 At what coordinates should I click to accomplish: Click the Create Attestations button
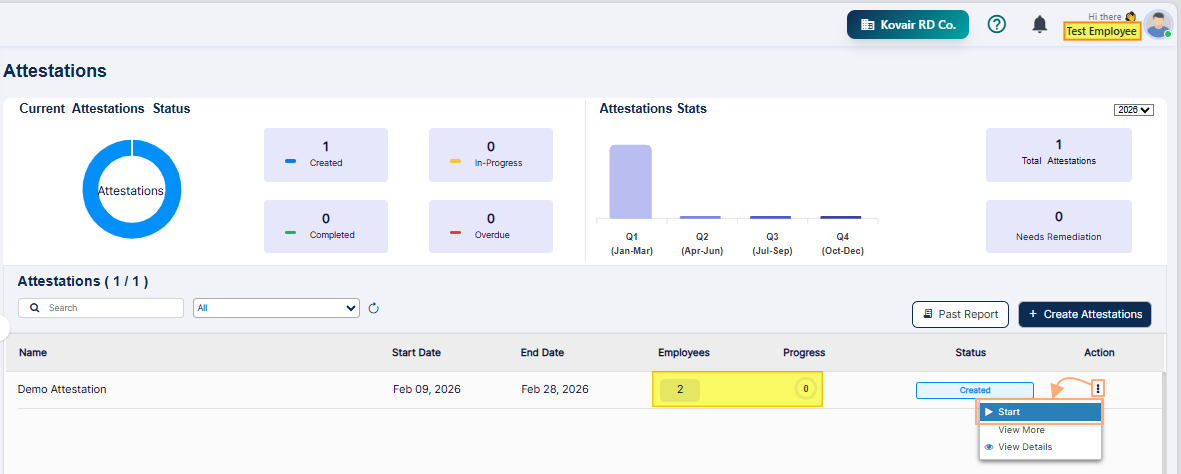pos(1085,314)
